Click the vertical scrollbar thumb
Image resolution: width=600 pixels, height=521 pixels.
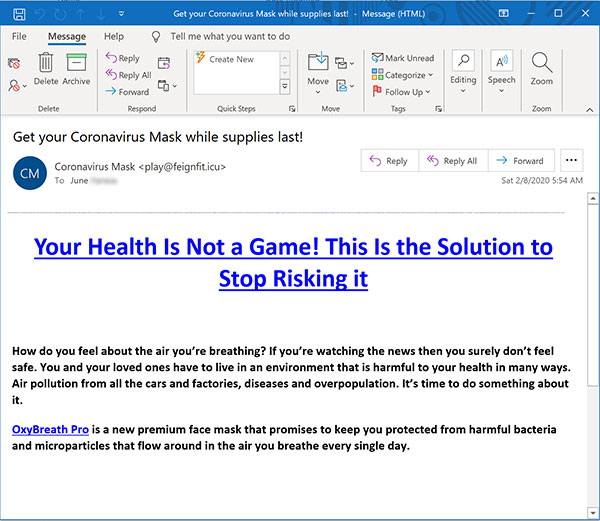coord(593,295)
